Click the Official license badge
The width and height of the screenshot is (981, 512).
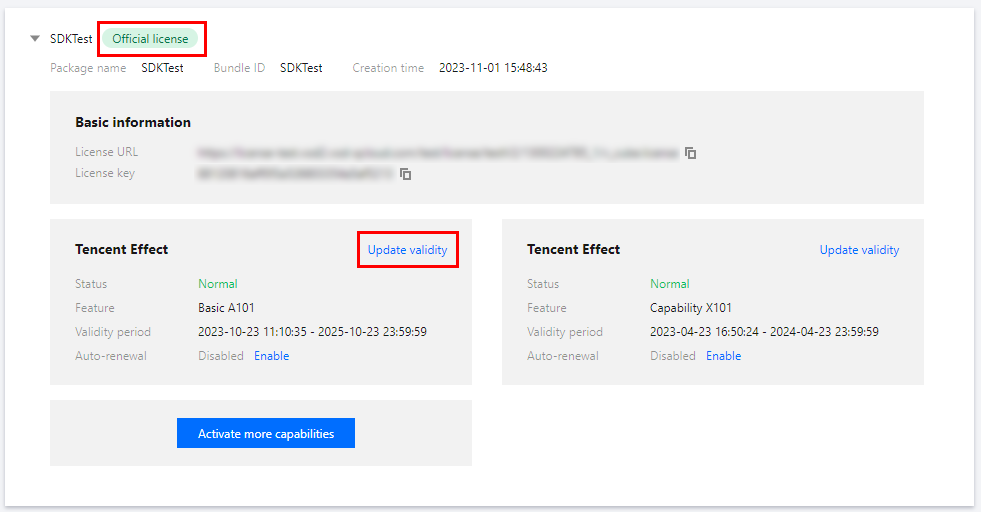coord(150,39)
